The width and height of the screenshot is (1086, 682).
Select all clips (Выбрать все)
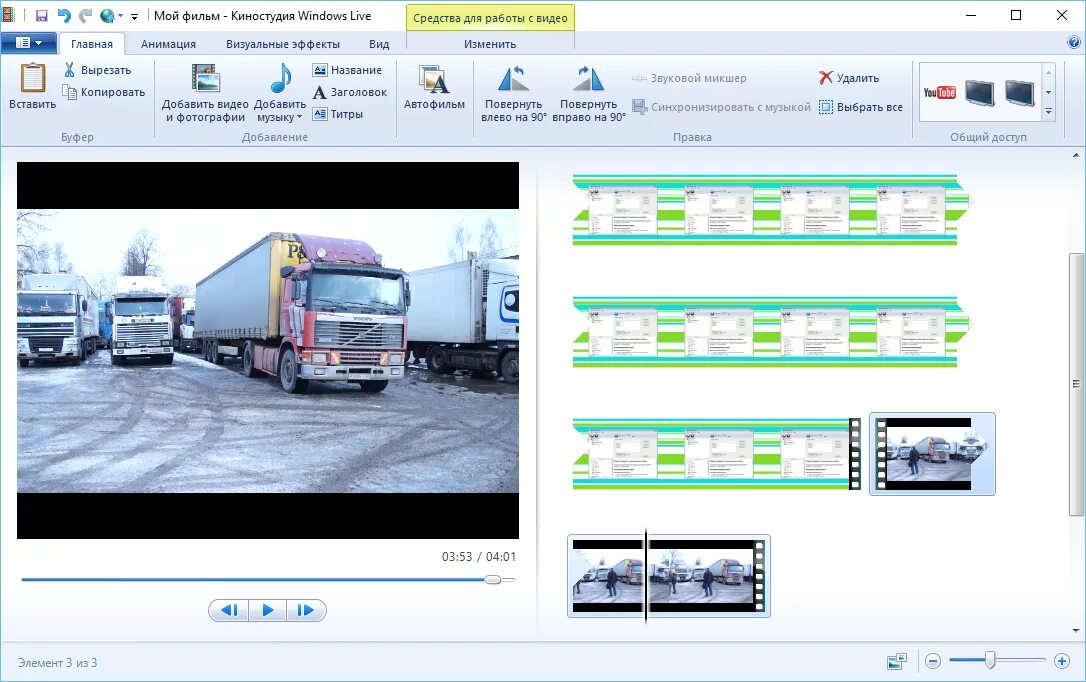861,107
